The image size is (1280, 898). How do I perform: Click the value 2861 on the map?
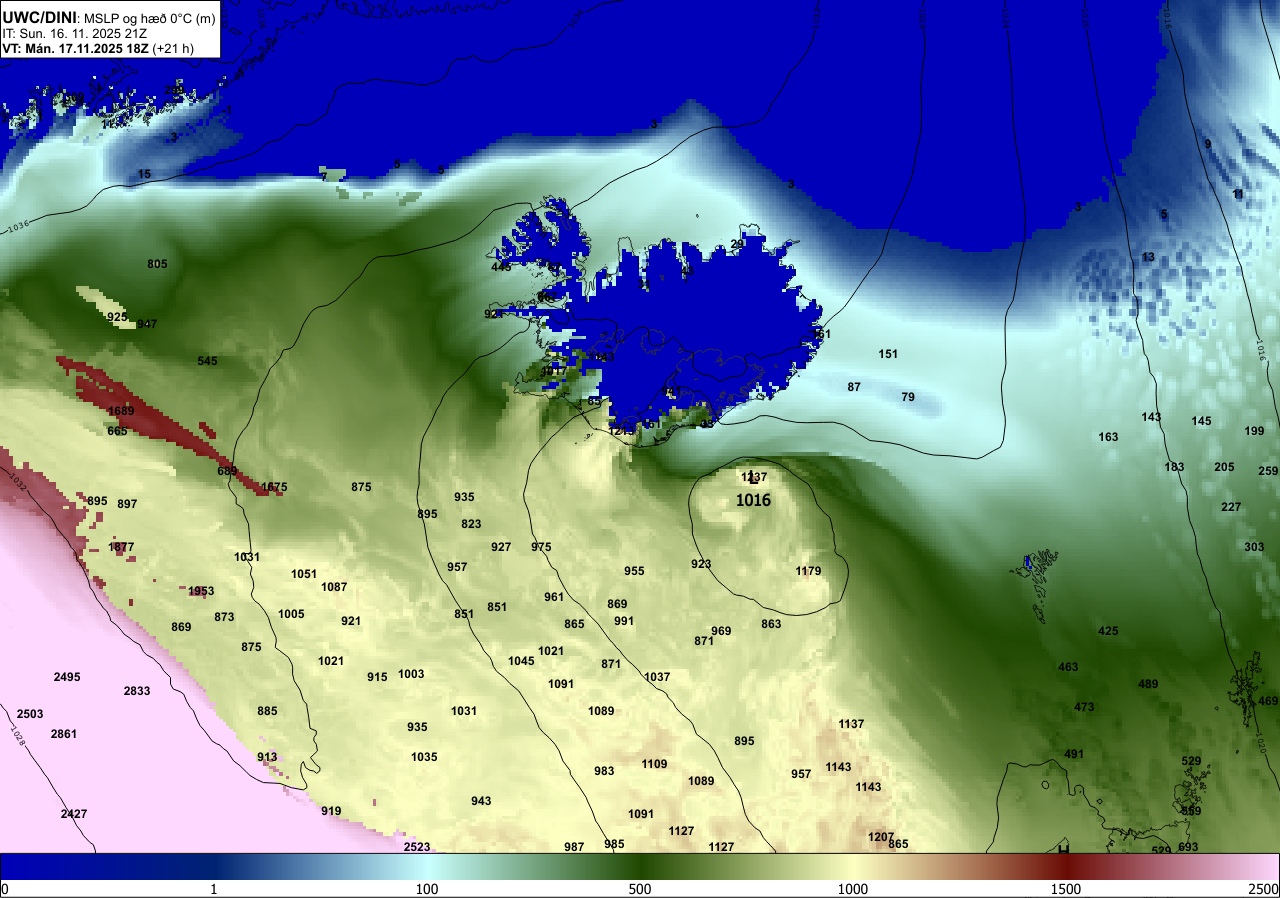[64, 734]
